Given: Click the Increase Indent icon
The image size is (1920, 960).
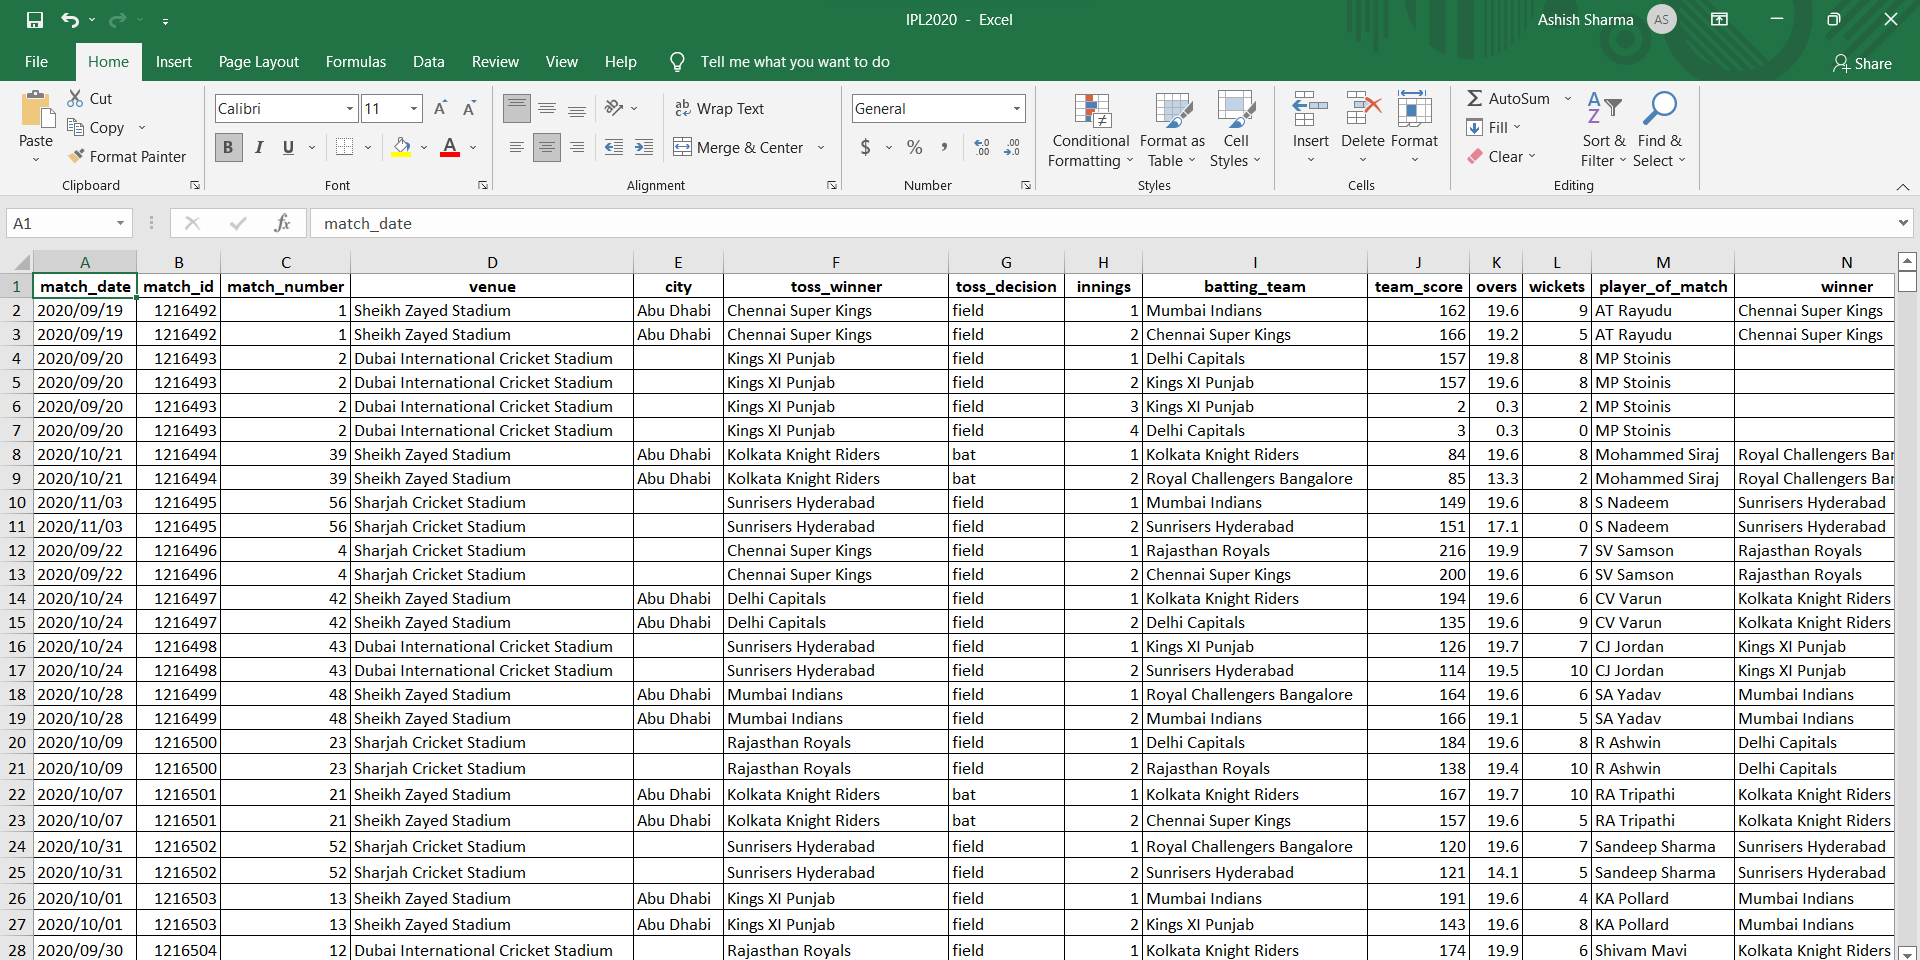Looking at the screenshot, I should 644,147.
